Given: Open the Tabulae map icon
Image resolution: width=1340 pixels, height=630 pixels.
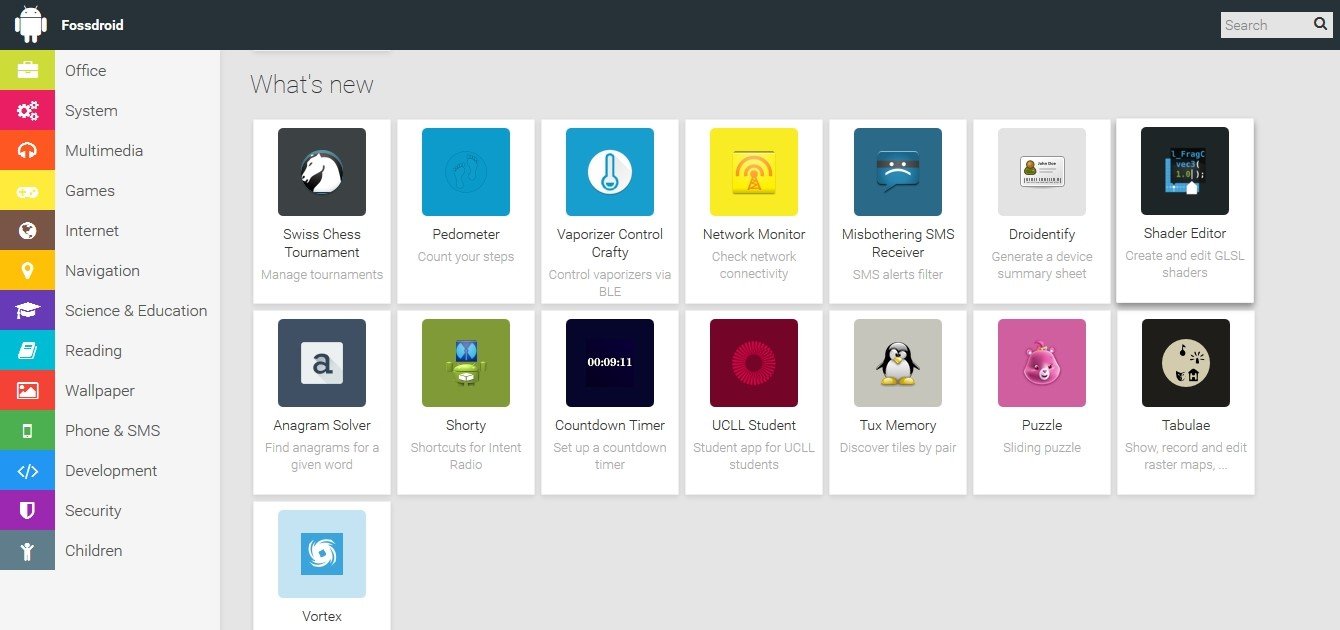Looking at the screenshot, I should [x=1186, y=363].
